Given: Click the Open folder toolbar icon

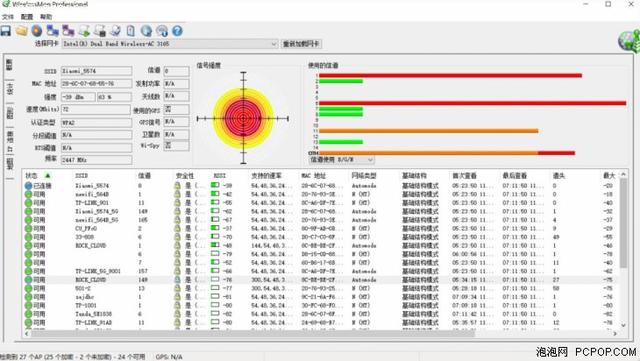Looking at the screenshot, I should tap(22, 31).
